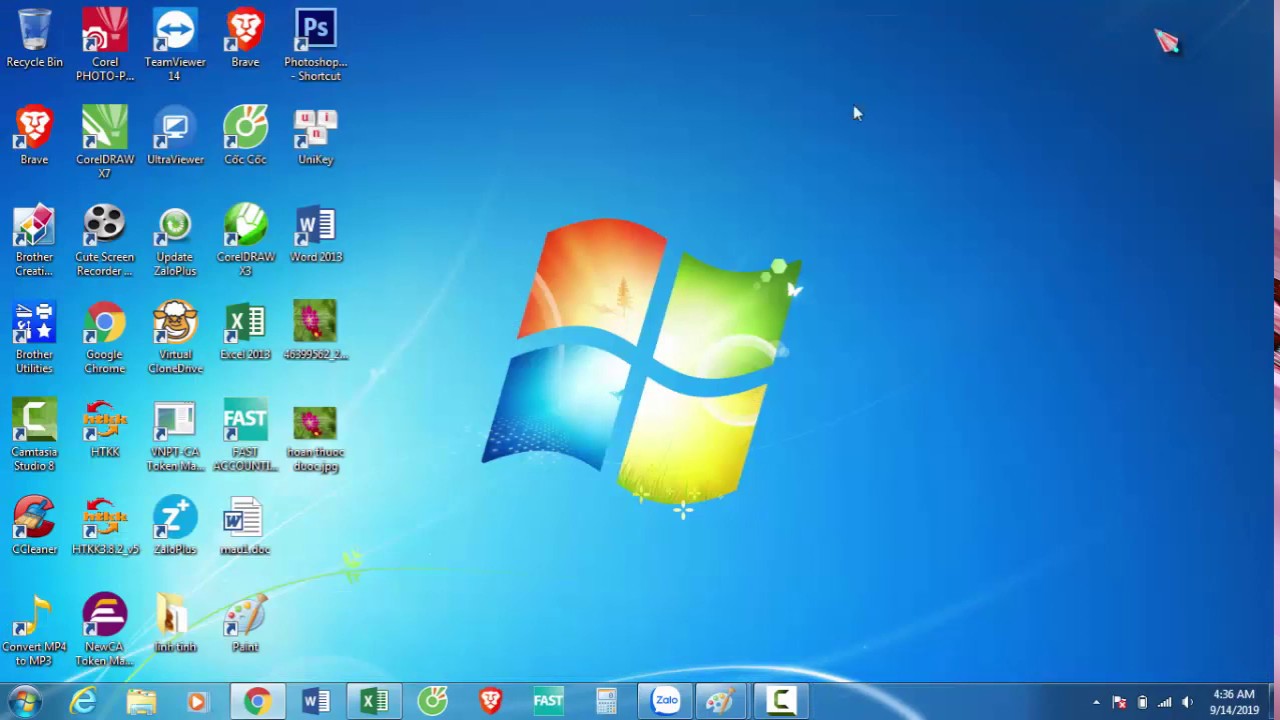1280x720 pixels.
Task: Launch the Corel PHOTO-PAINT desktop shortcut
Action: pos(105,44)
